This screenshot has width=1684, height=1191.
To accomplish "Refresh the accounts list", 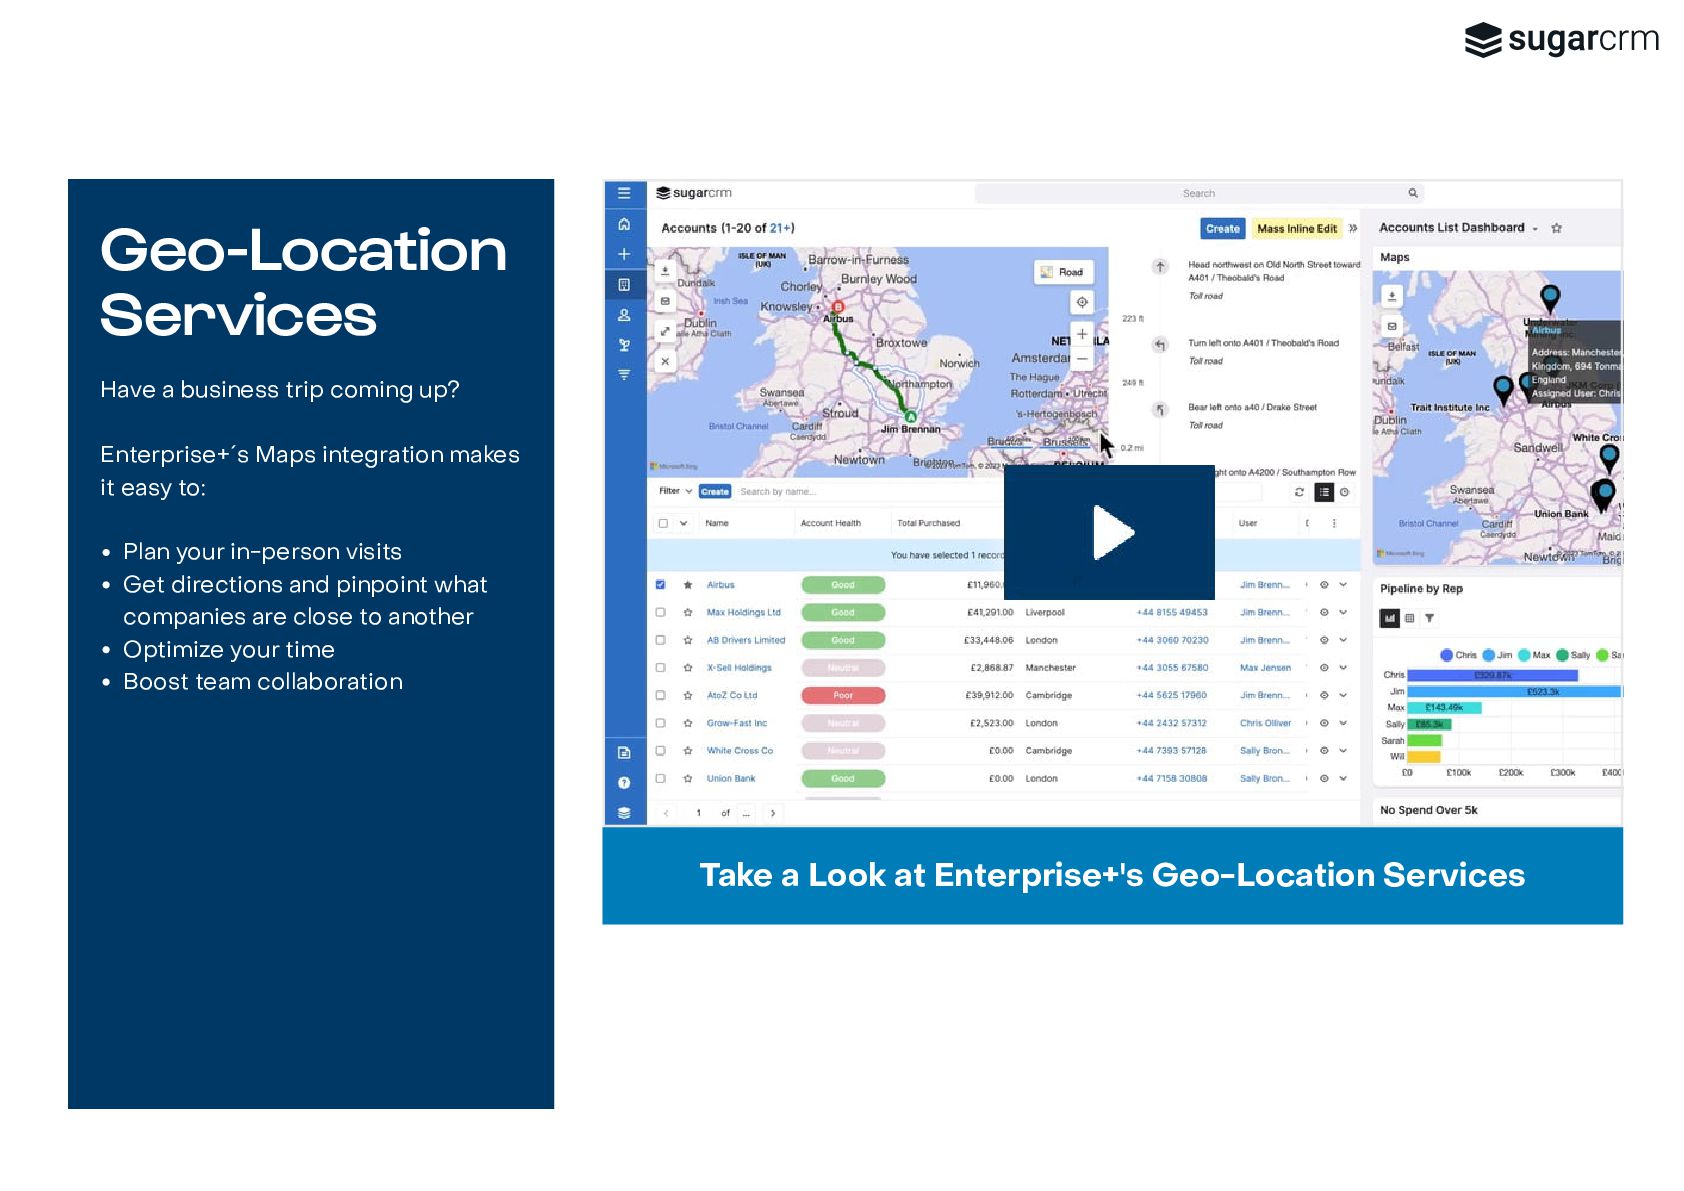I will point(1299,492).
